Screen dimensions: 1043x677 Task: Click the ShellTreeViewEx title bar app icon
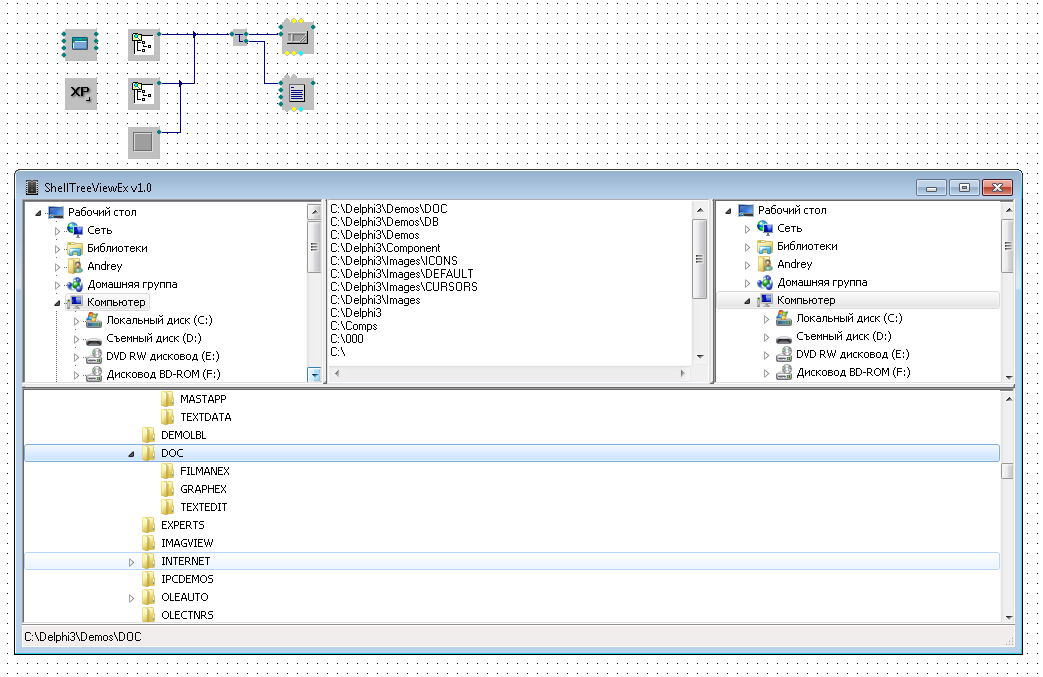(32, 187)
